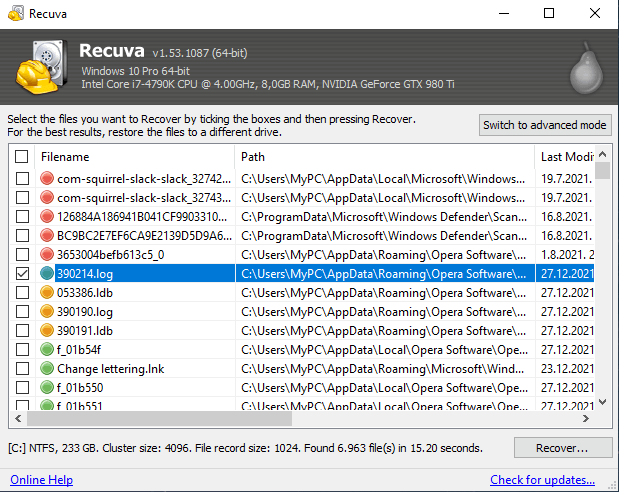Click orange status dot for 053386.ldb
The height and width of the screenshot is (492, 619).
point(47,292)
